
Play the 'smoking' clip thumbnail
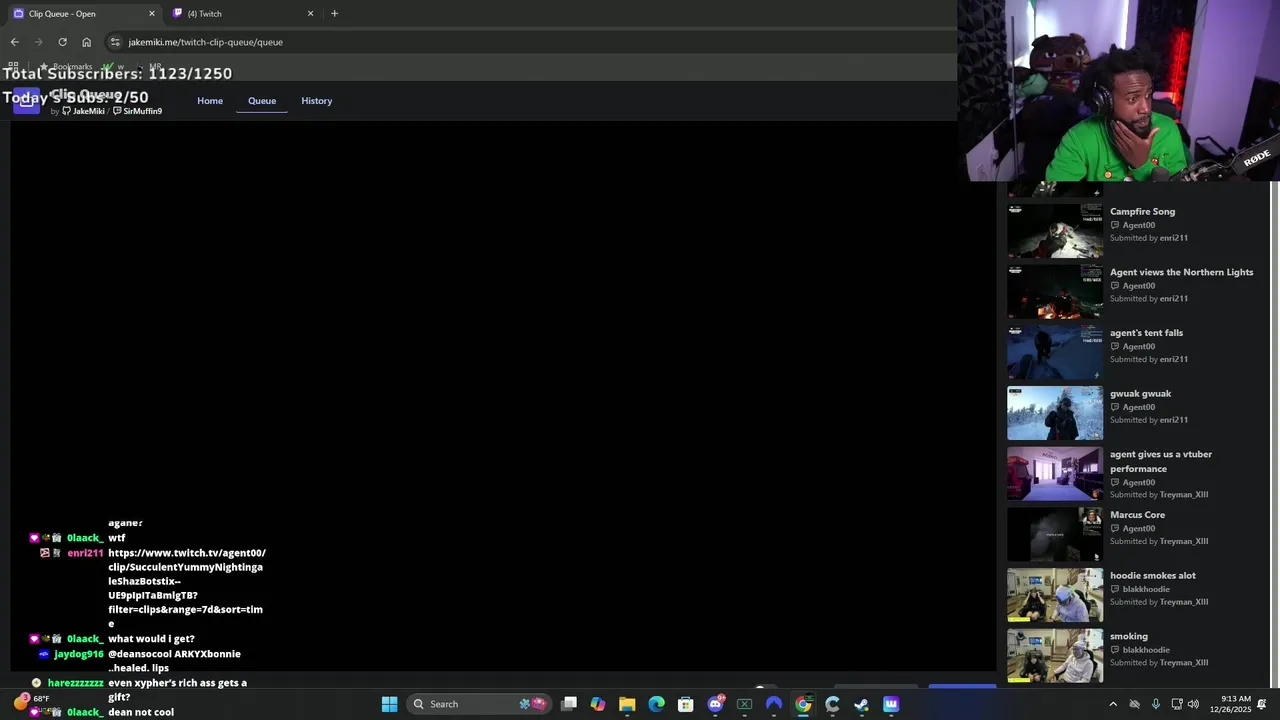pyautogui.click(x=1055, y=655)
